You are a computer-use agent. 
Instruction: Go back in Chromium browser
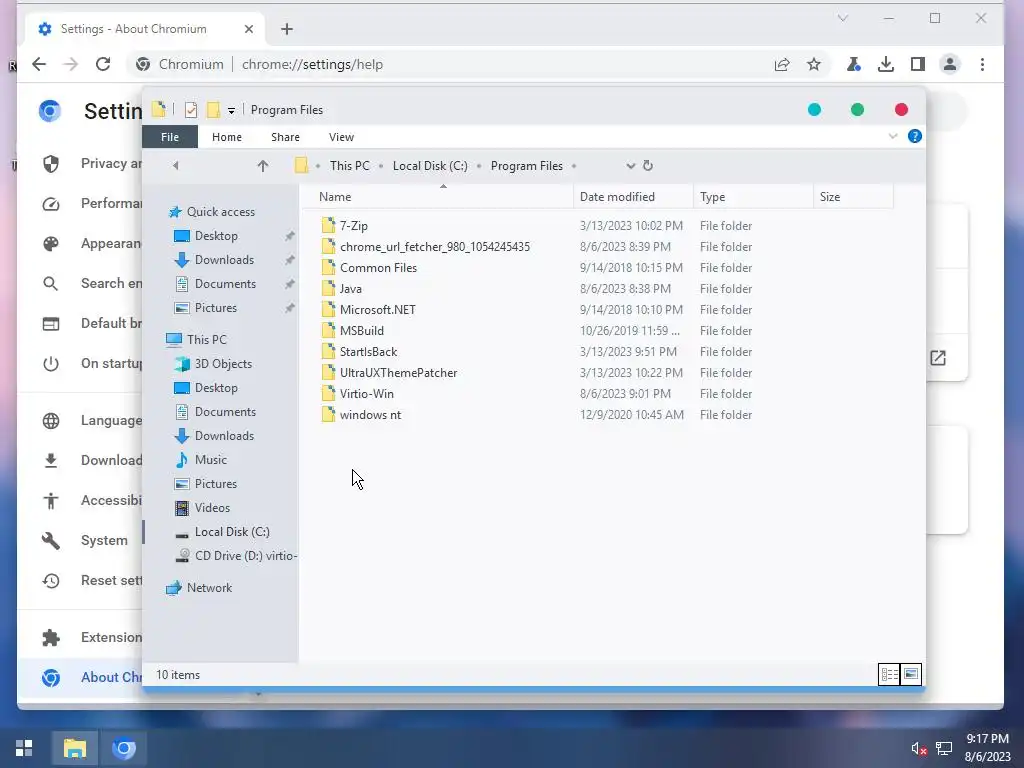39,64
